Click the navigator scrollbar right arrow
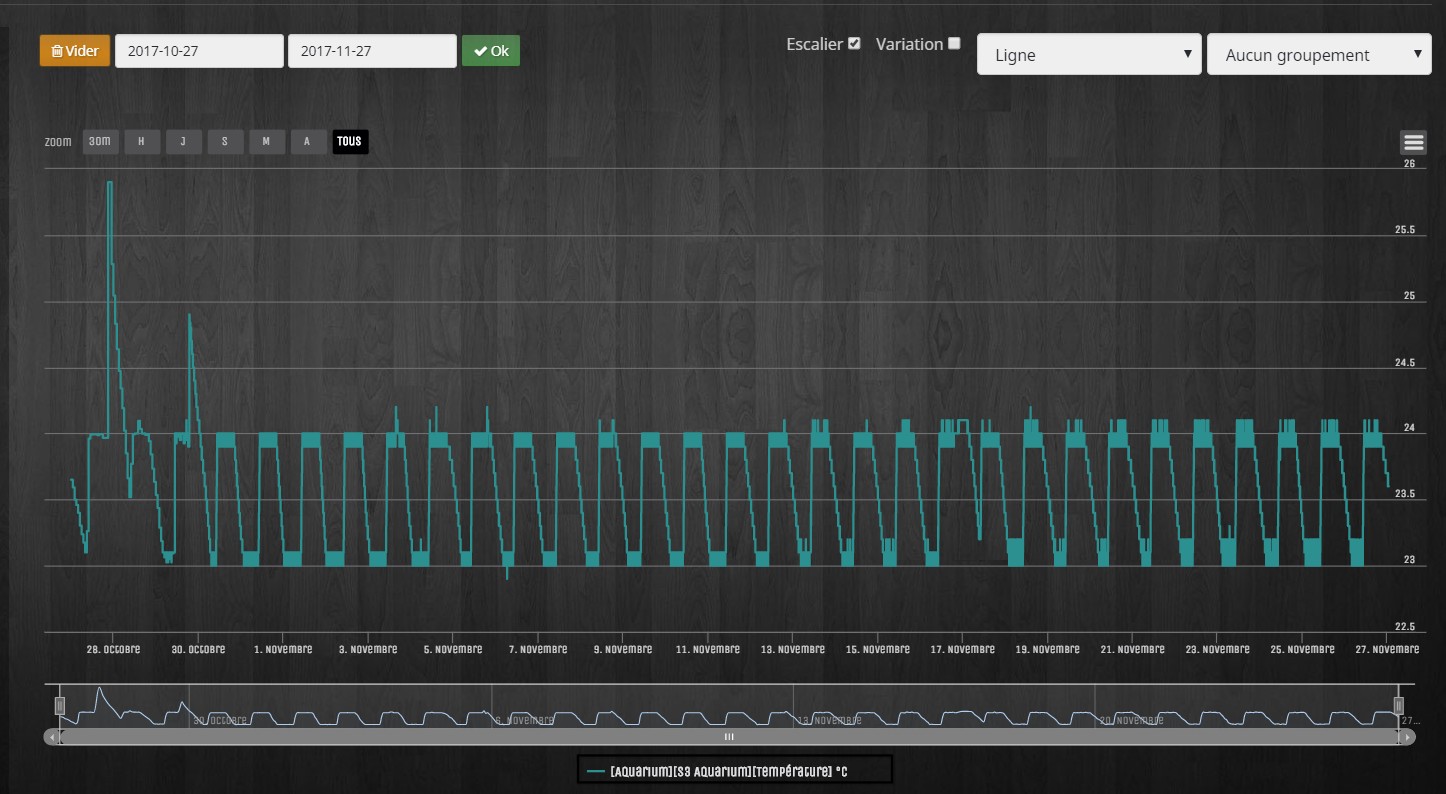 (1407, 737)
